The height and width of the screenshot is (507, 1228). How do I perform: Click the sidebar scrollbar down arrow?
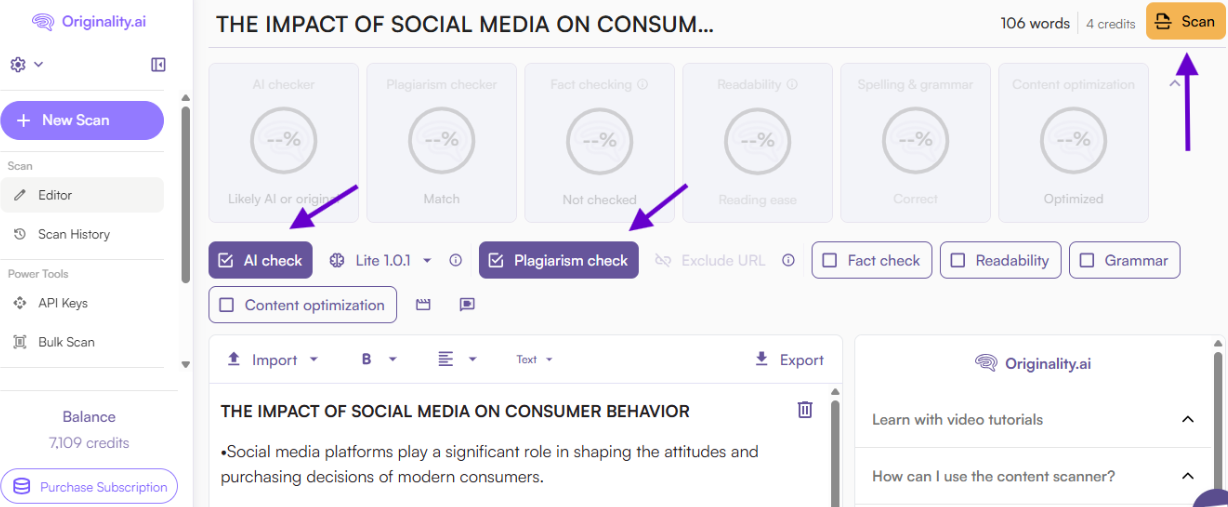tap(185, 364)
